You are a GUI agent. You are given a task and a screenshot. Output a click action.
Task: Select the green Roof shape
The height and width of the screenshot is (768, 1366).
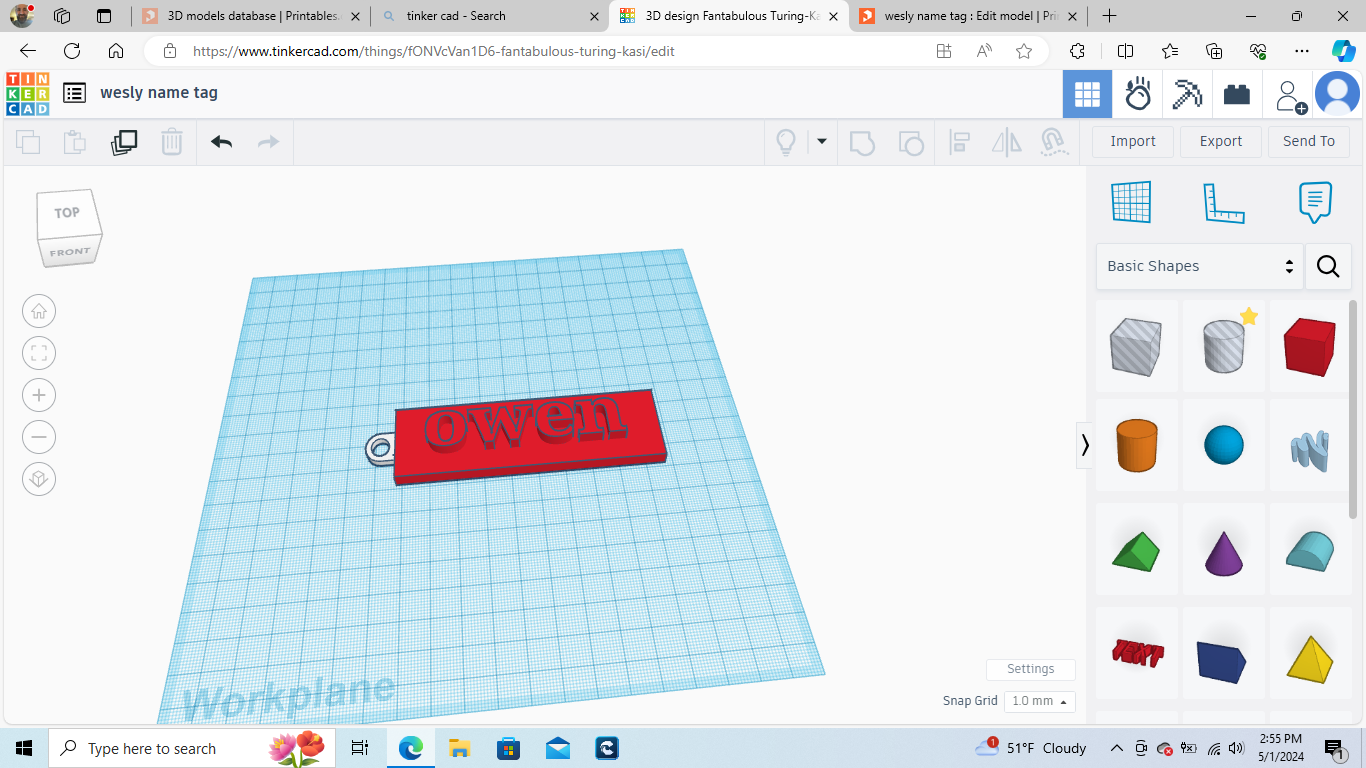1136,552
